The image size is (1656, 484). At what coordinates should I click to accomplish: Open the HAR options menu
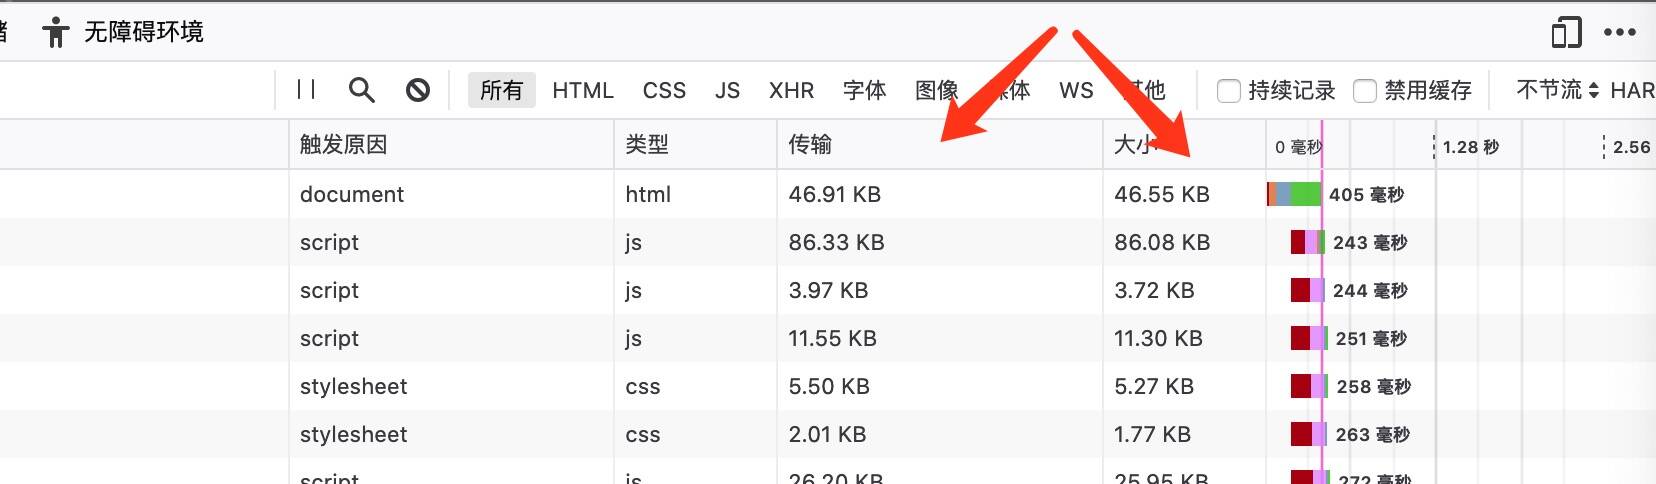pyautogui.click(x=1632, y=90)
